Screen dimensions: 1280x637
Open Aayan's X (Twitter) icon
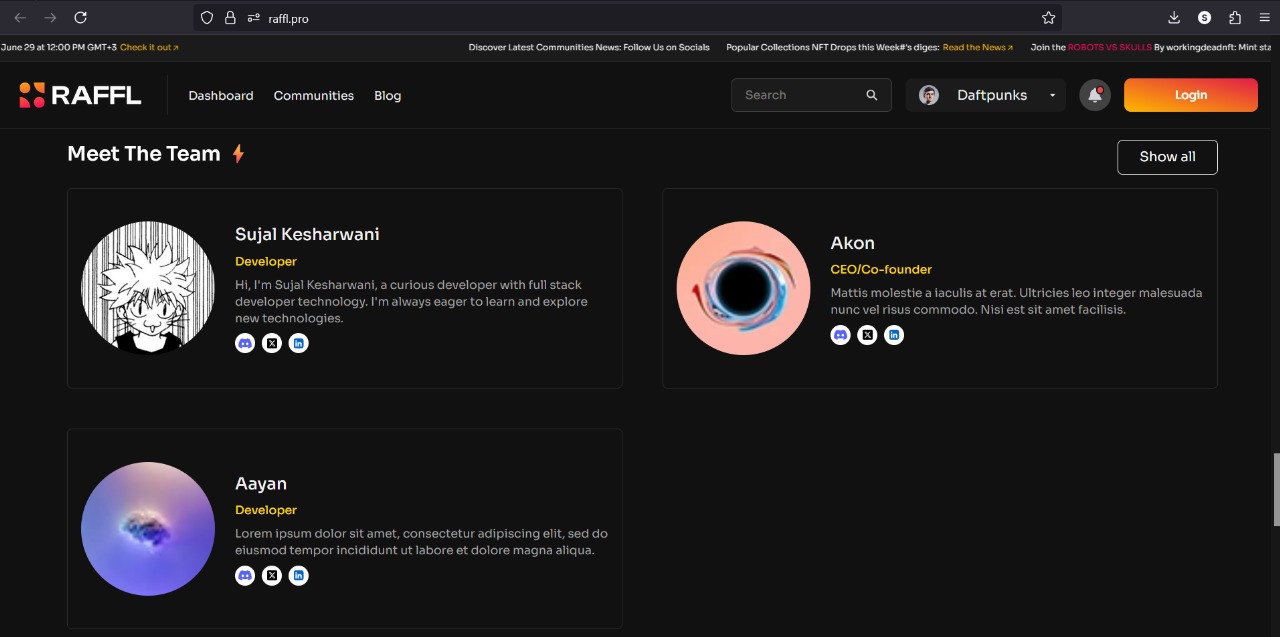[x=272, y=575]
